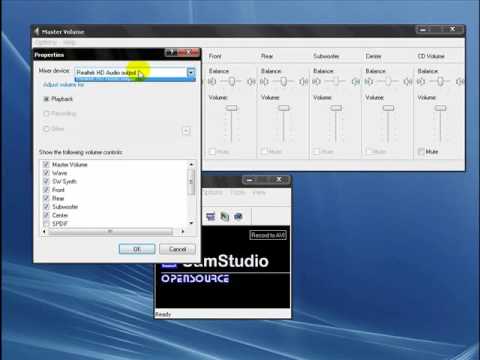This screenshot has width=480, height=360.
Task: Click the CD Volume slider handle
Action: 441,108
